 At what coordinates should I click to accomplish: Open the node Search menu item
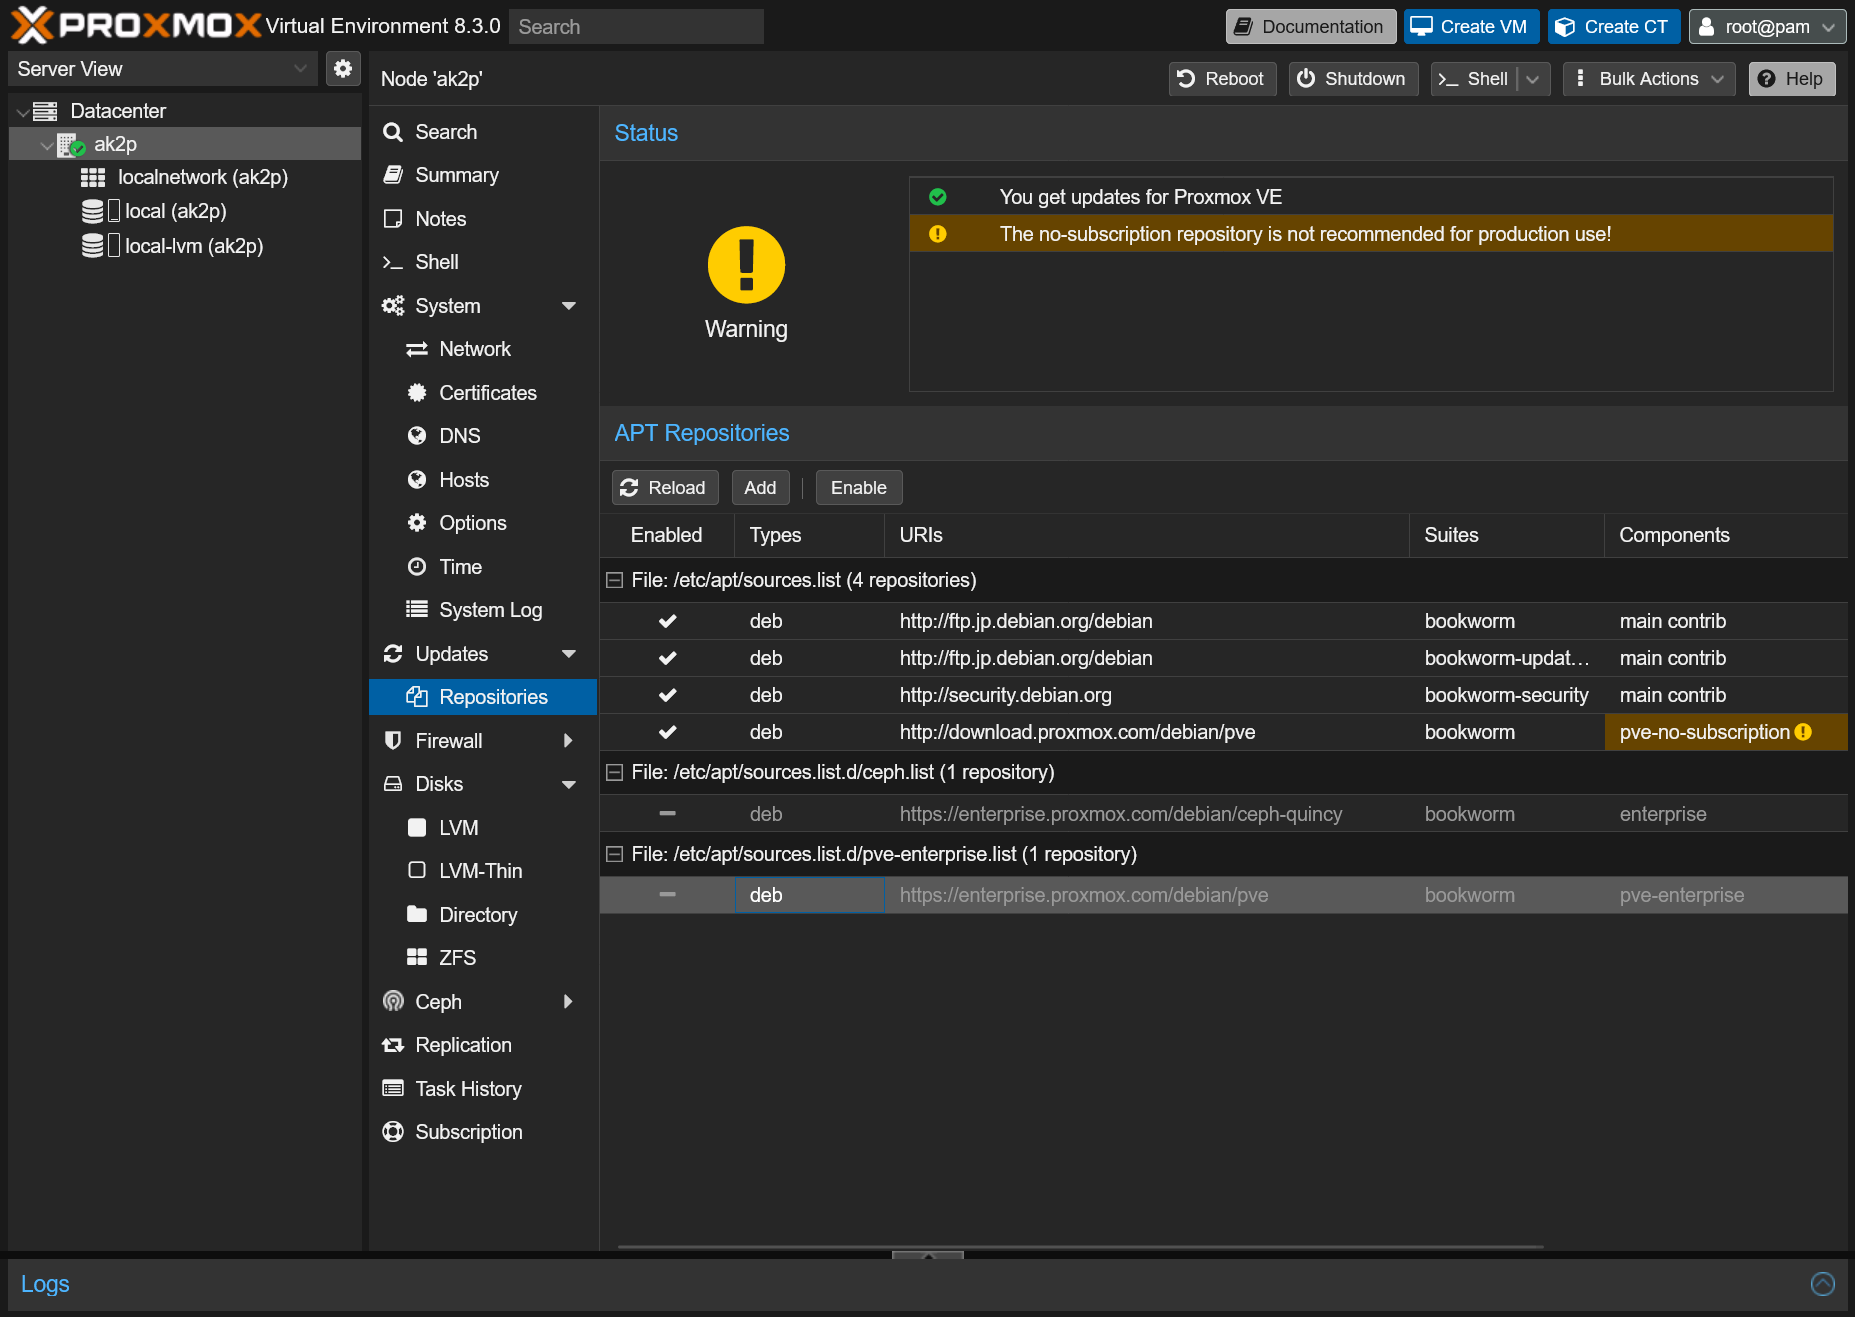[483, 132]
